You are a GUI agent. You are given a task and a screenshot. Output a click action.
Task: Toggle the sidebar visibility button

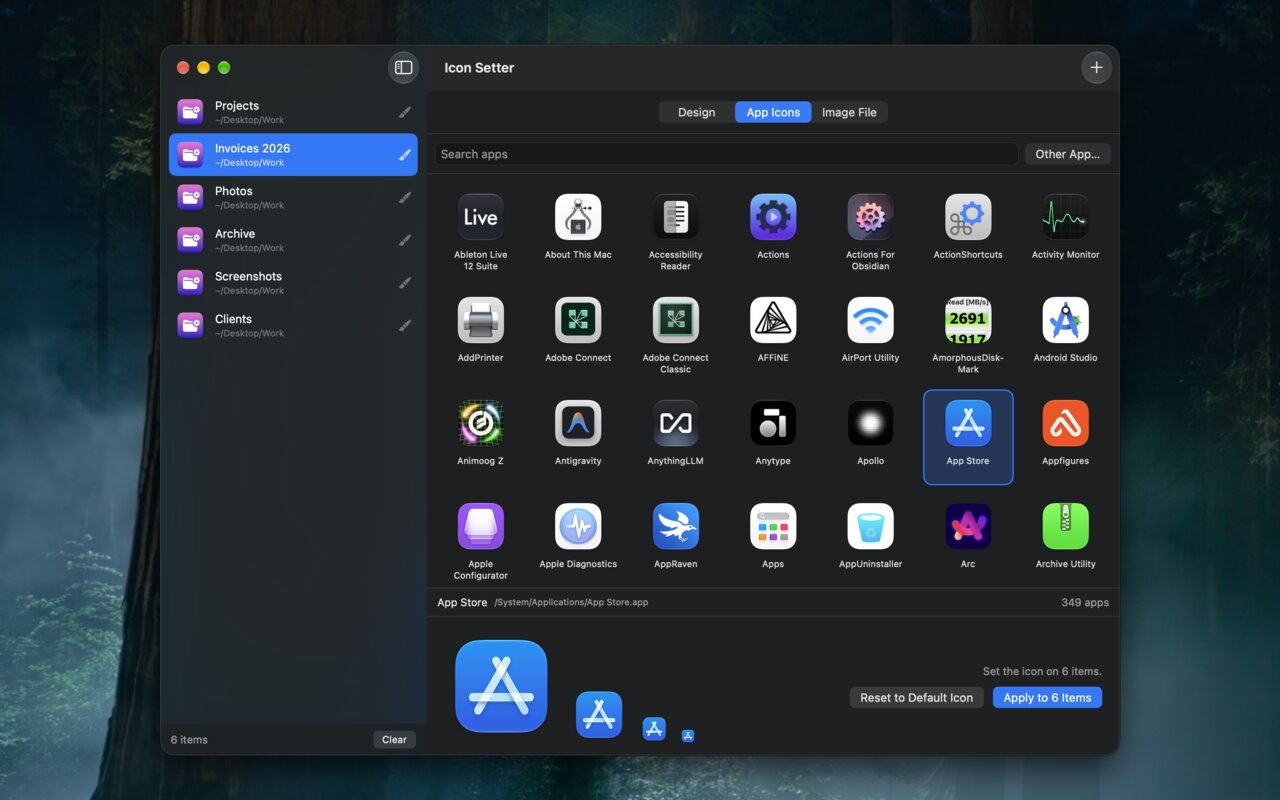coord(403,67)
